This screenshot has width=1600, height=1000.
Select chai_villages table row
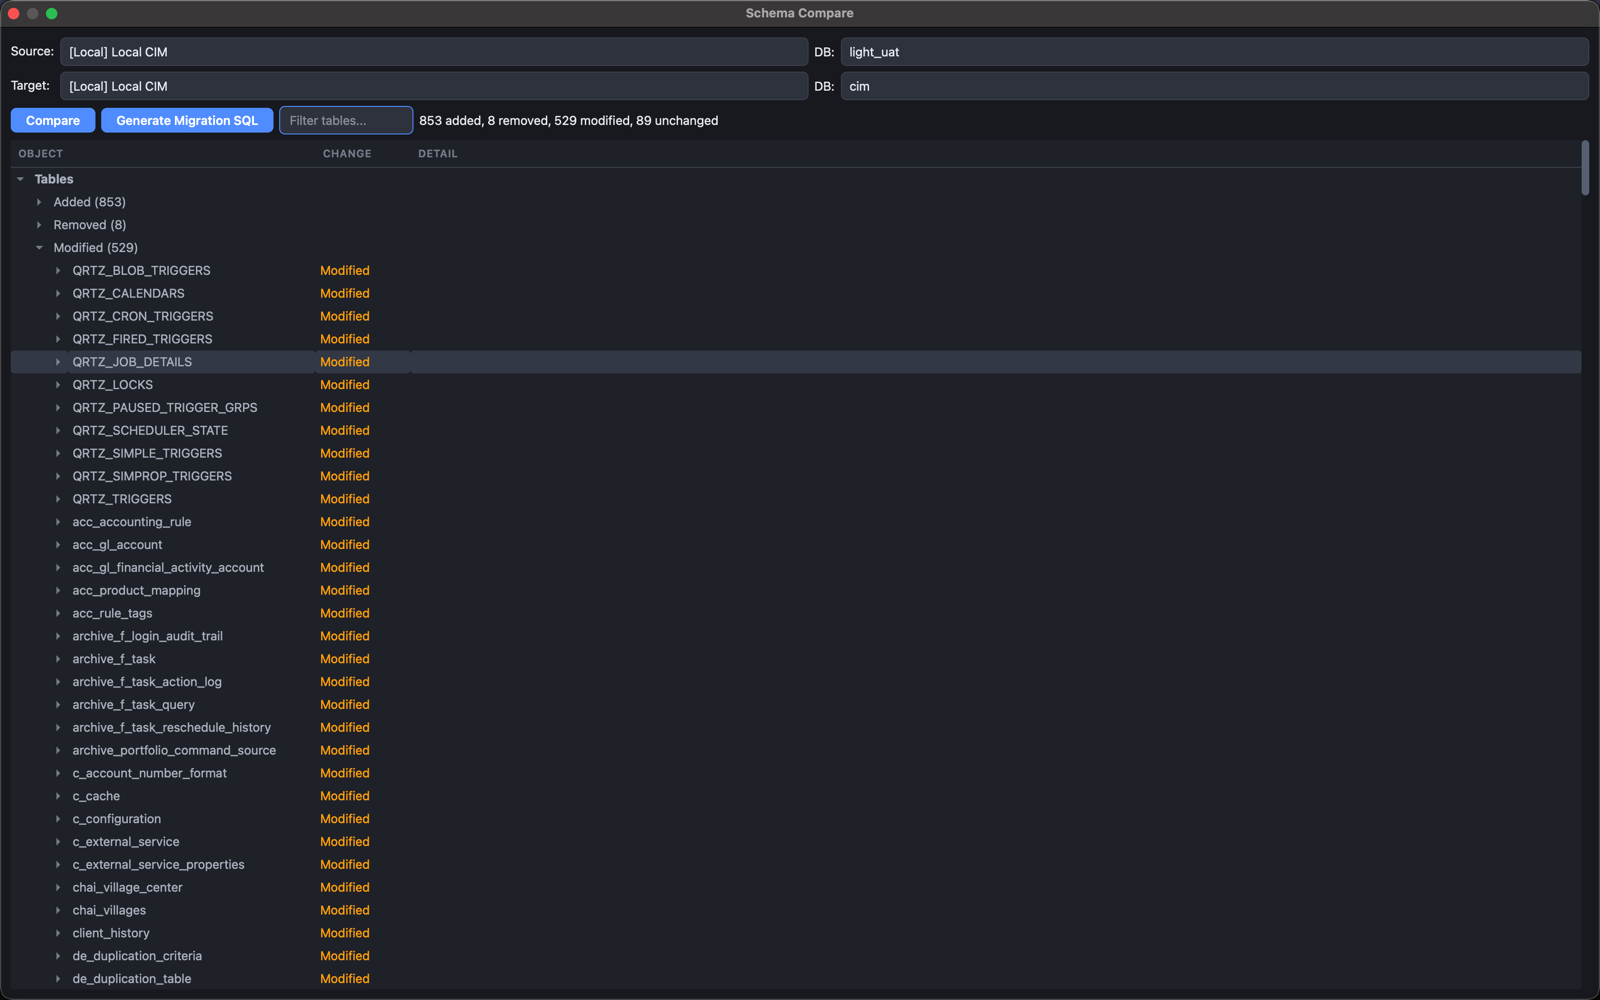796,910
